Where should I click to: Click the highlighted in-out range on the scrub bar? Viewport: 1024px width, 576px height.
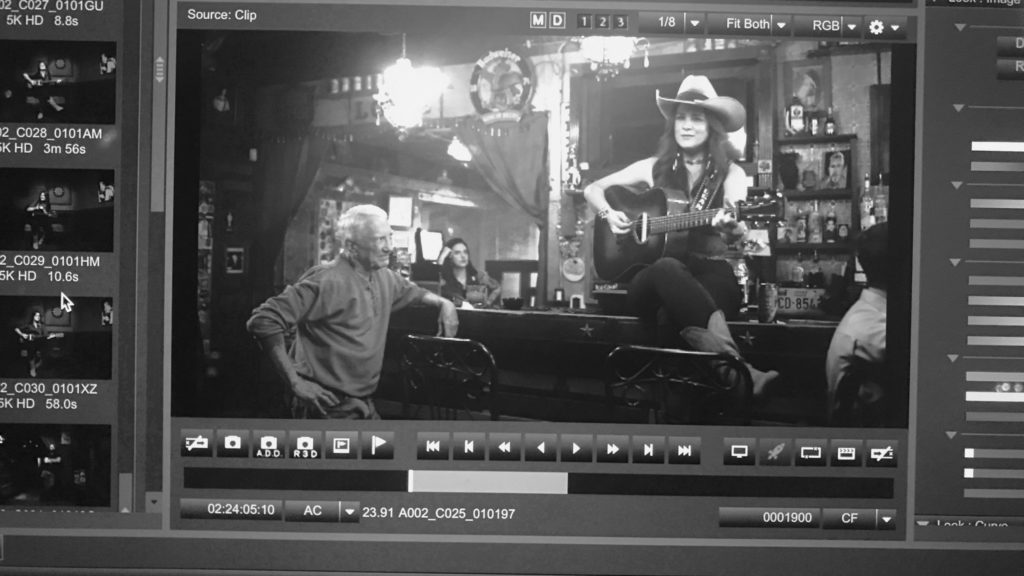pos(489,483)
